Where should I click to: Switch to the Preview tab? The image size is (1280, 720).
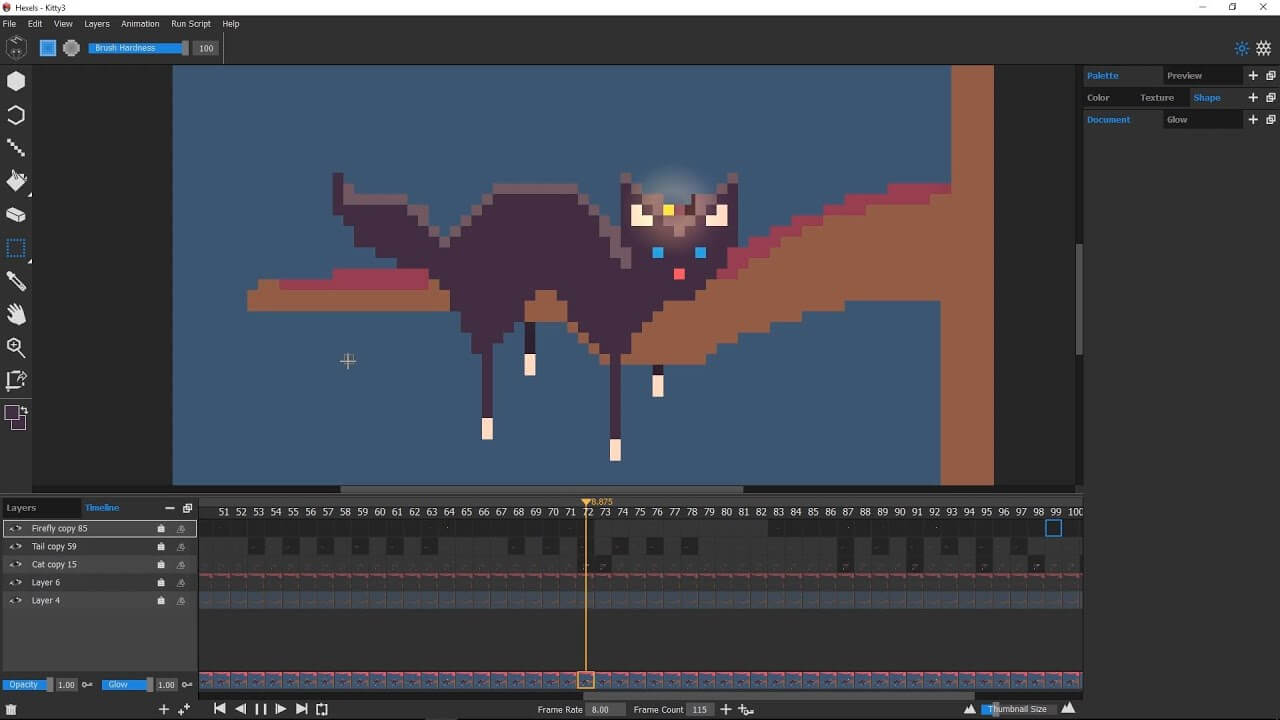[x=1185, y=76]
